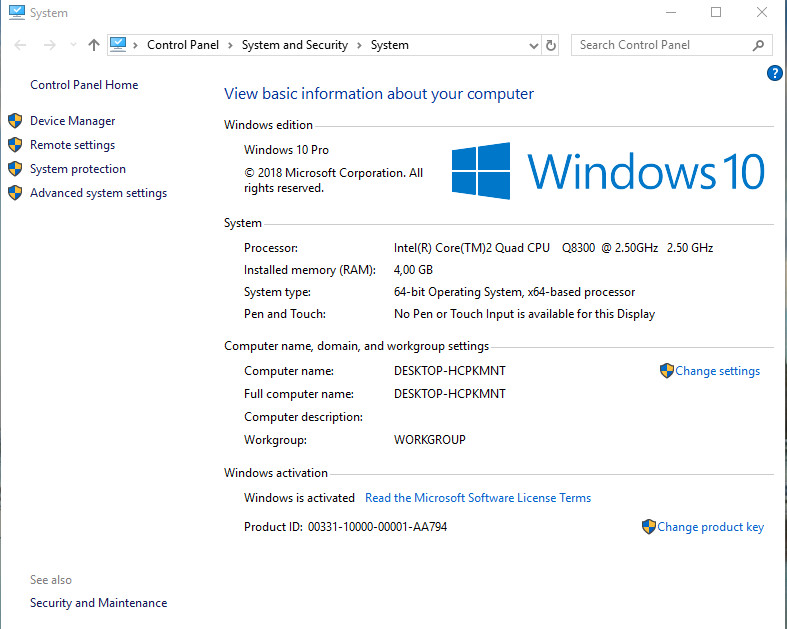Select Control Panel breadcrumb
The height and width of the screenshot is (629, 787).
pyautogui.click(x=183, y=45)
